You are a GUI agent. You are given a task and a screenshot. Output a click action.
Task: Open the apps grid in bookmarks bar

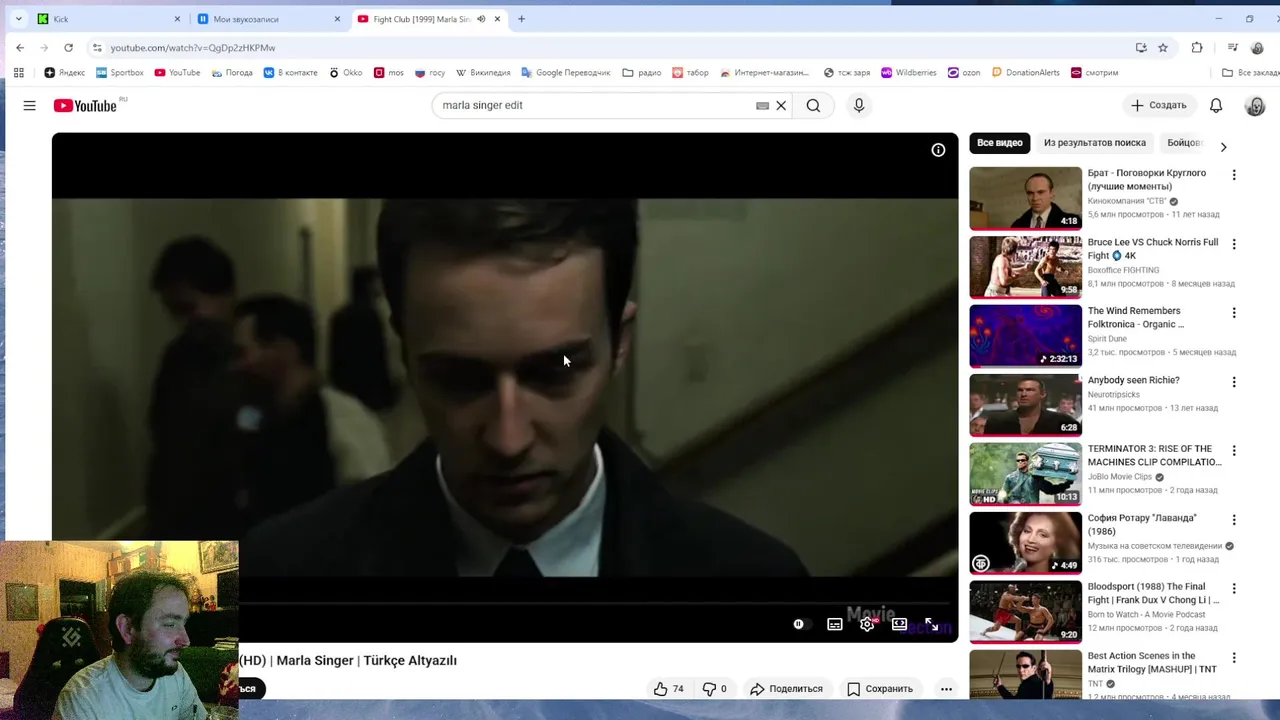18,72
